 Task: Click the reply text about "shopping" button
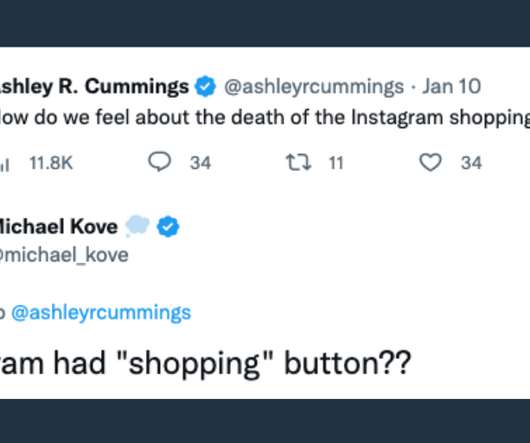(x=206, y=364)
